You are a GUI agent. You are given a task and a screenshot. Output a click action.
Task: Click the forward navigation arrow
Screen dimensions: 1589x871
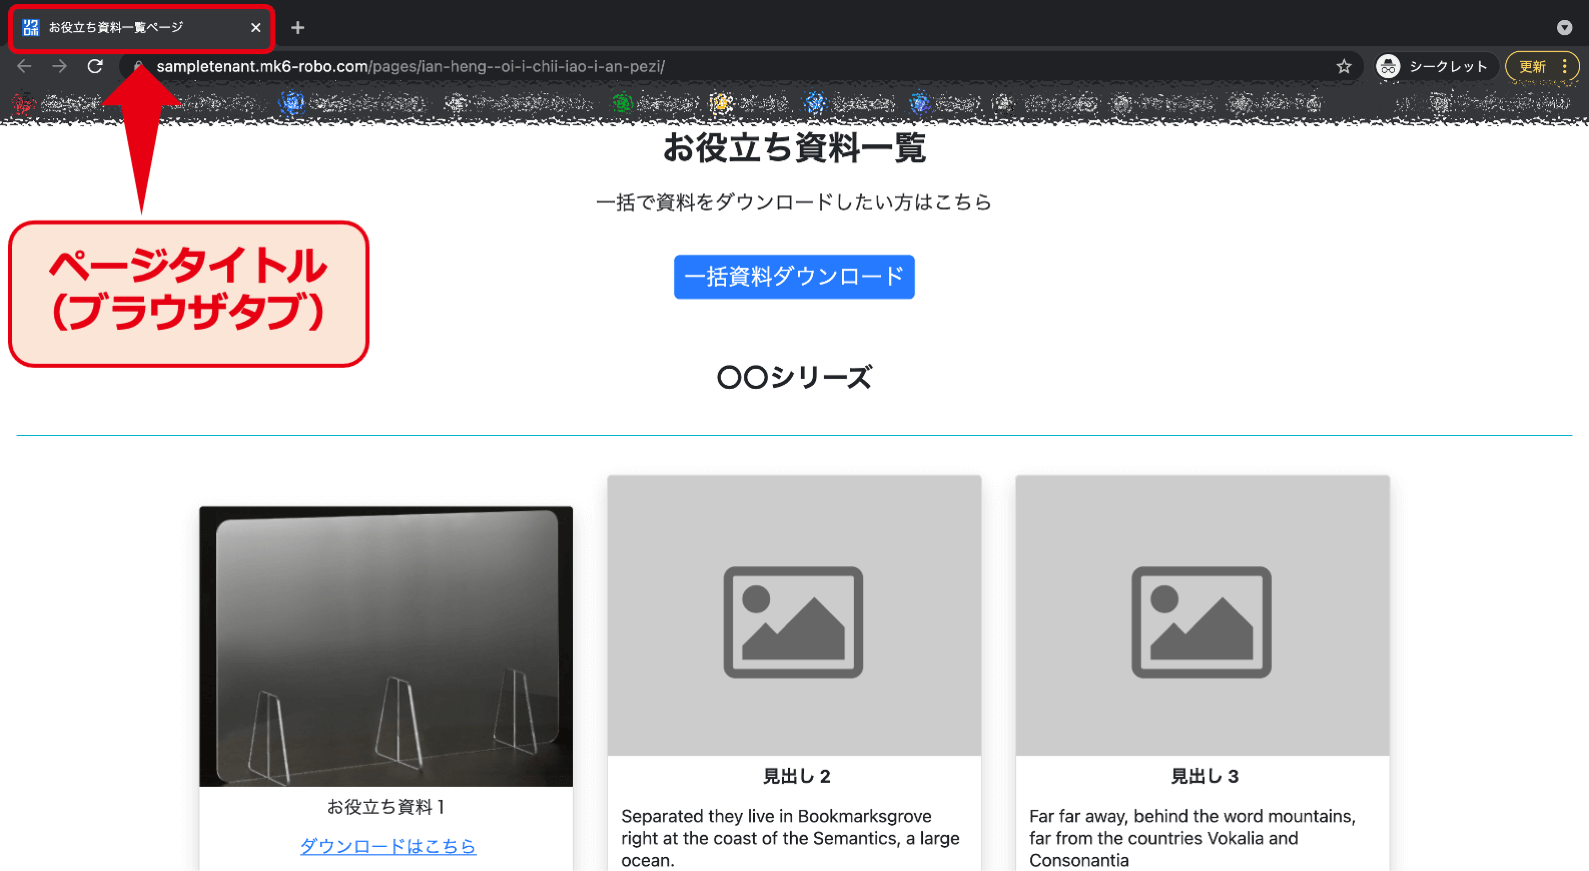60,66
